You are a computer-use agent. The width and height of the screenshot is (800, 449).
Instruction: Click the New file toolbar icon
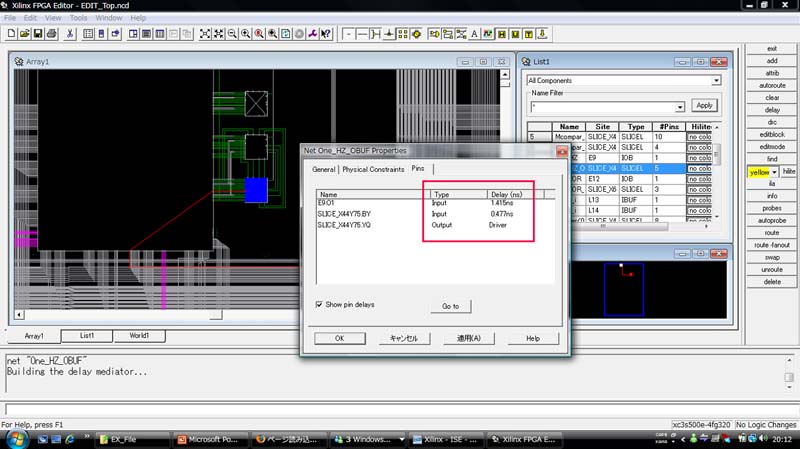(x=11, y=34)
